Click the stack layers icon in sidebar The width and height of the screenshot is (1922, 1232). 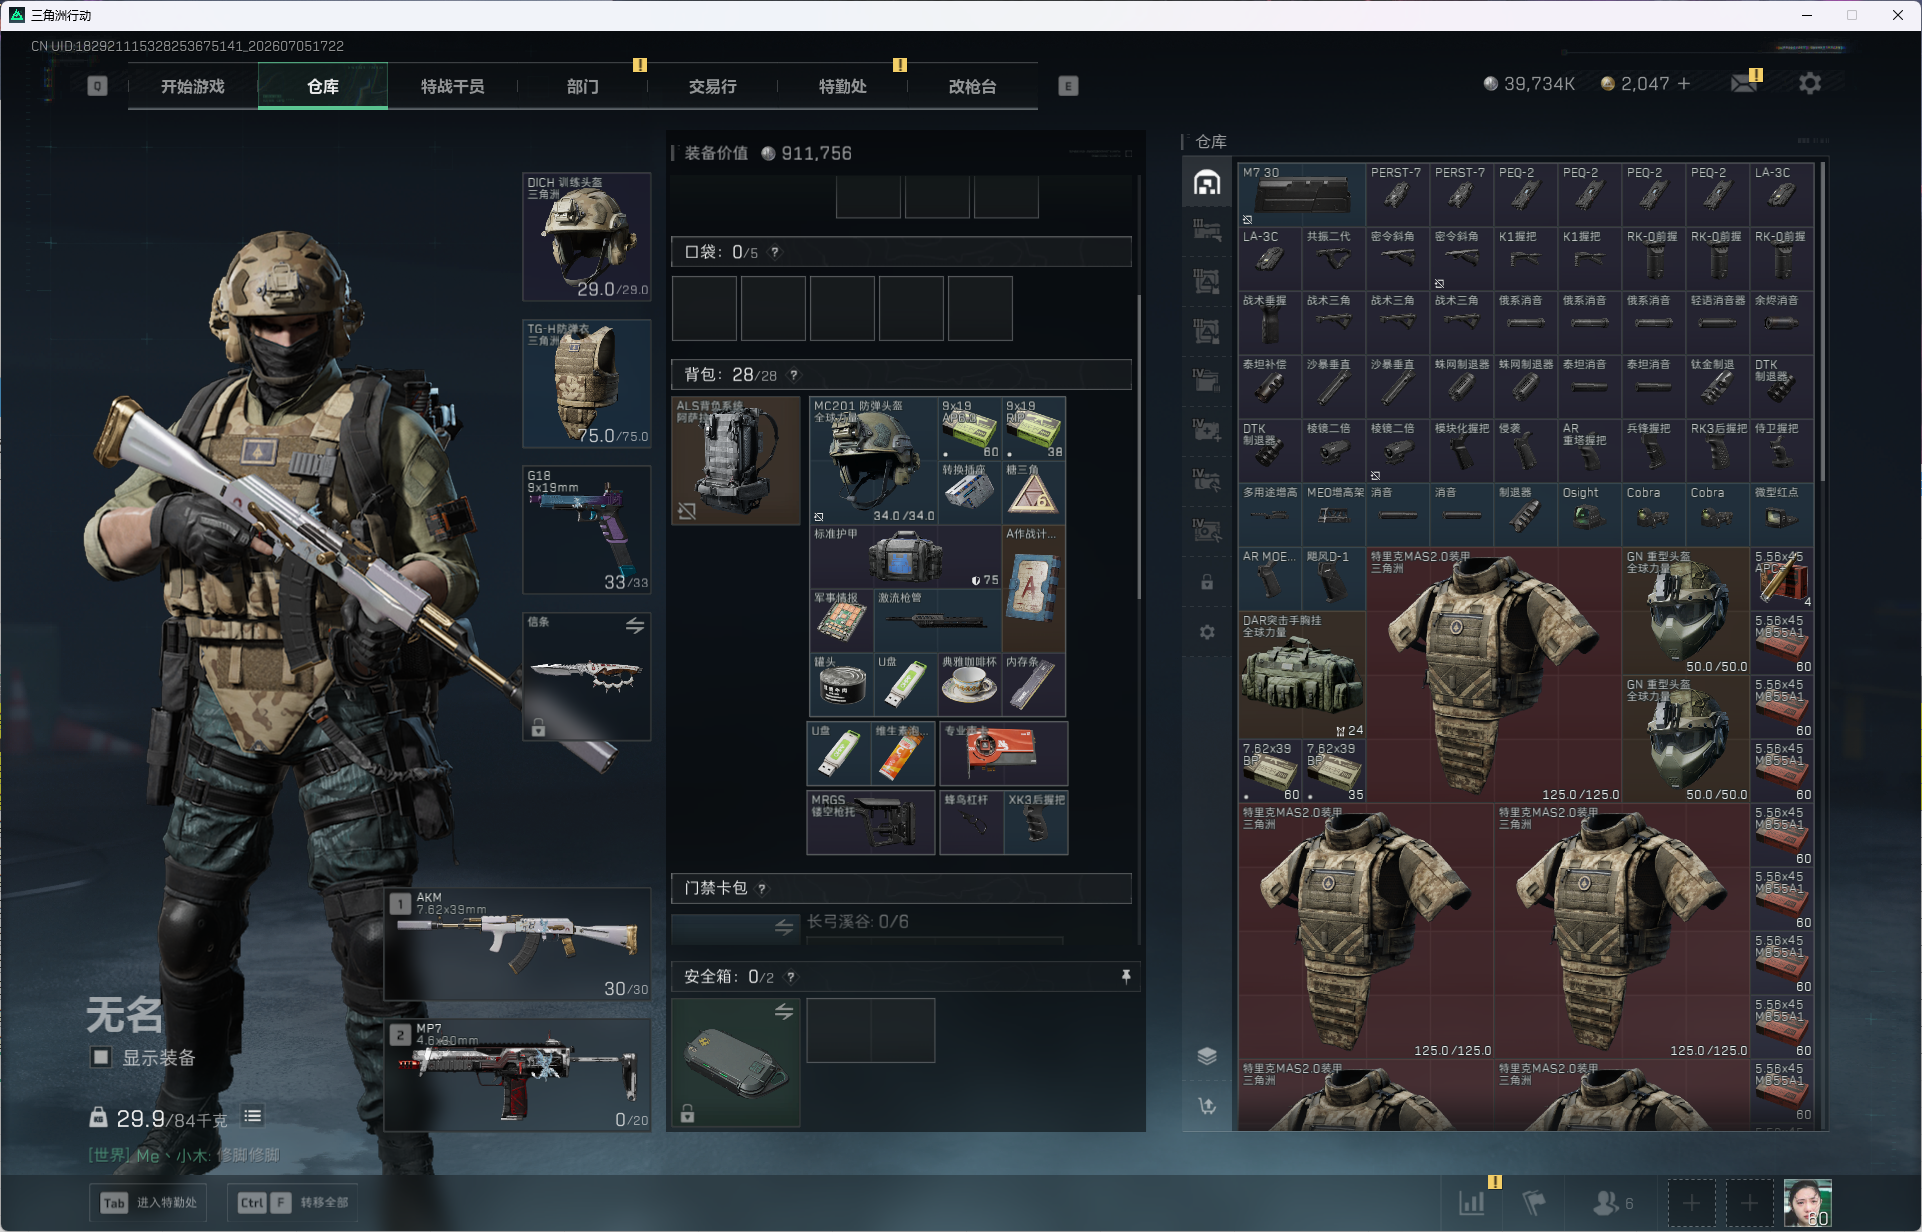pos(1207,1056)
